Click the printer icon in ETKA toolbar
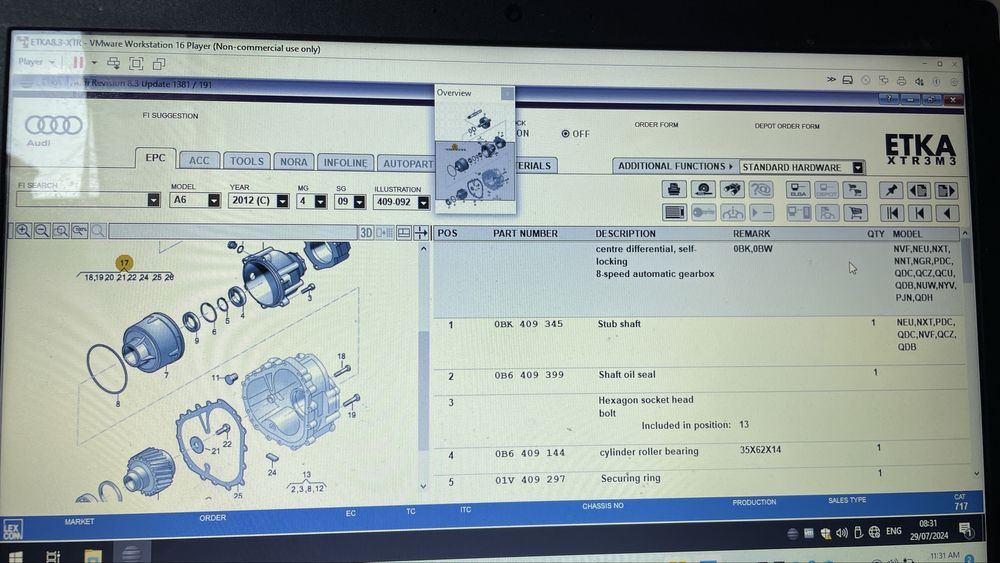This screenshot has width=1000, height=563. click(x=673, y=189)
